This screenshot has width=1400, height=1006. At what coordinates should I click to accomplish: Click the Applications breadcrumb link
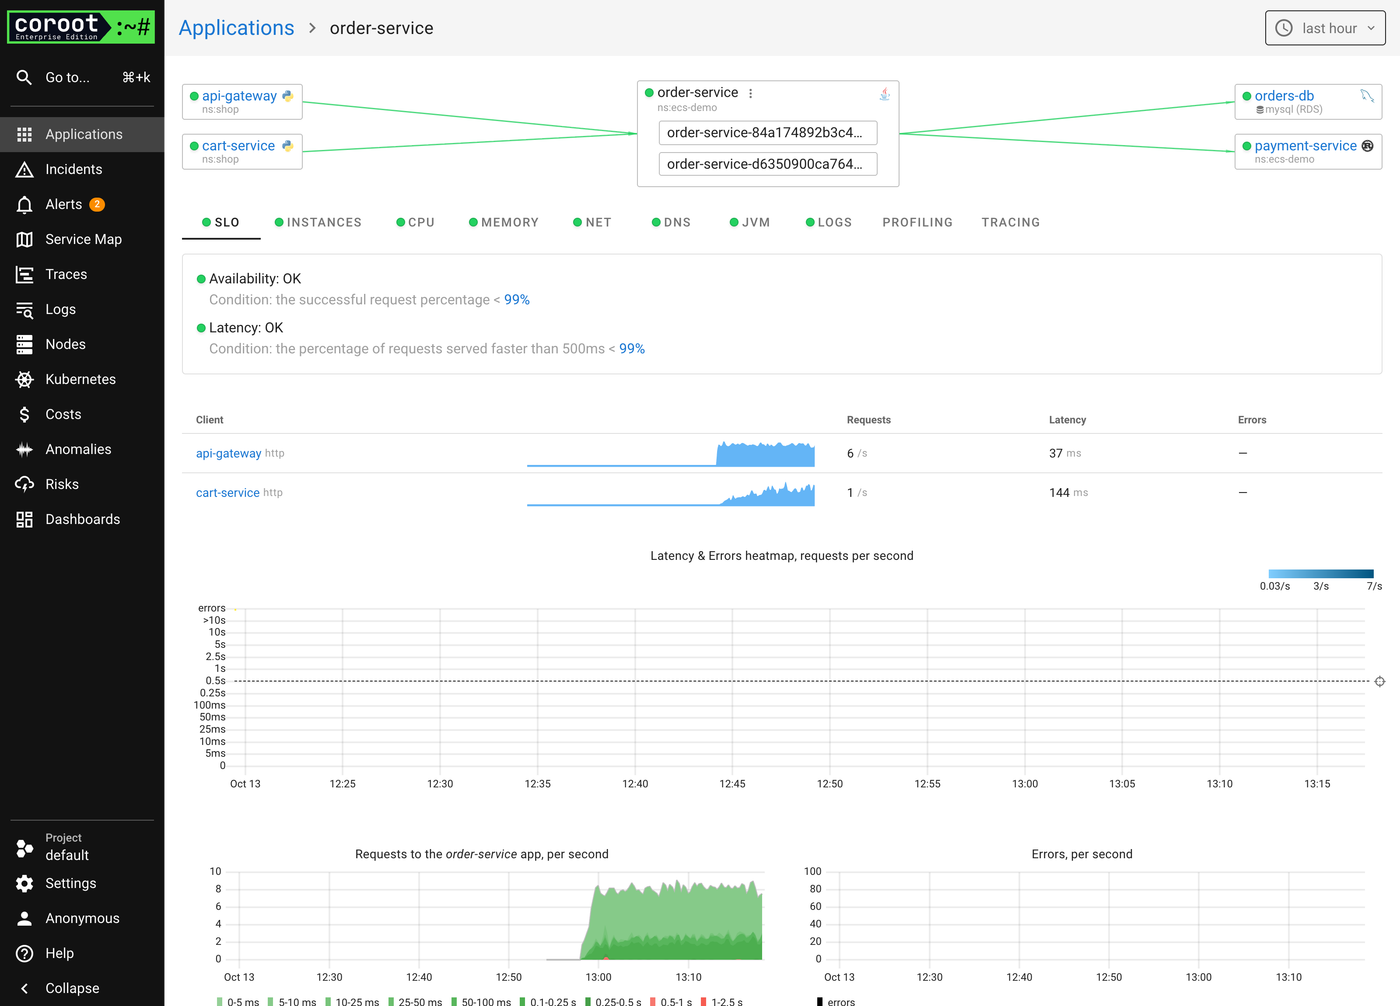click(x=236, y=28)
